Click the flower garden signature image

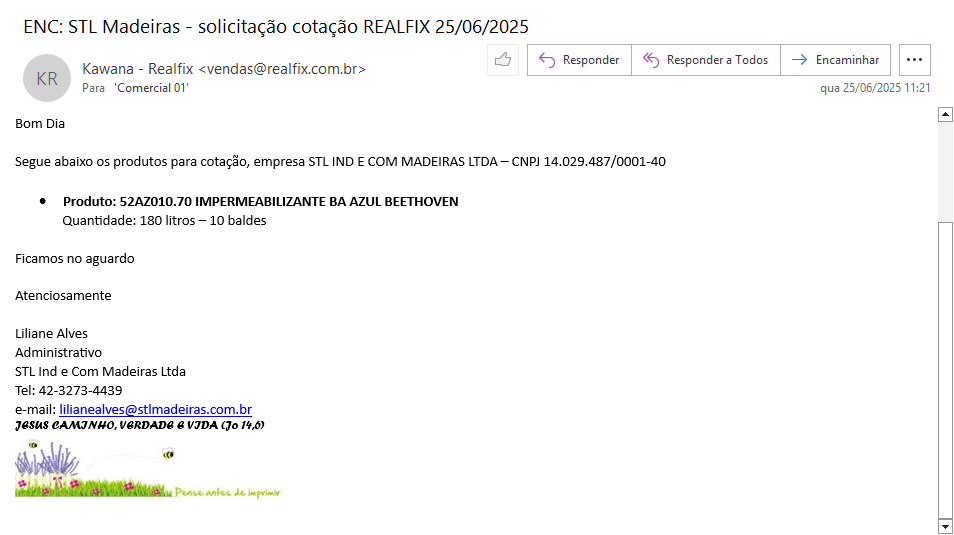(148, 470)
